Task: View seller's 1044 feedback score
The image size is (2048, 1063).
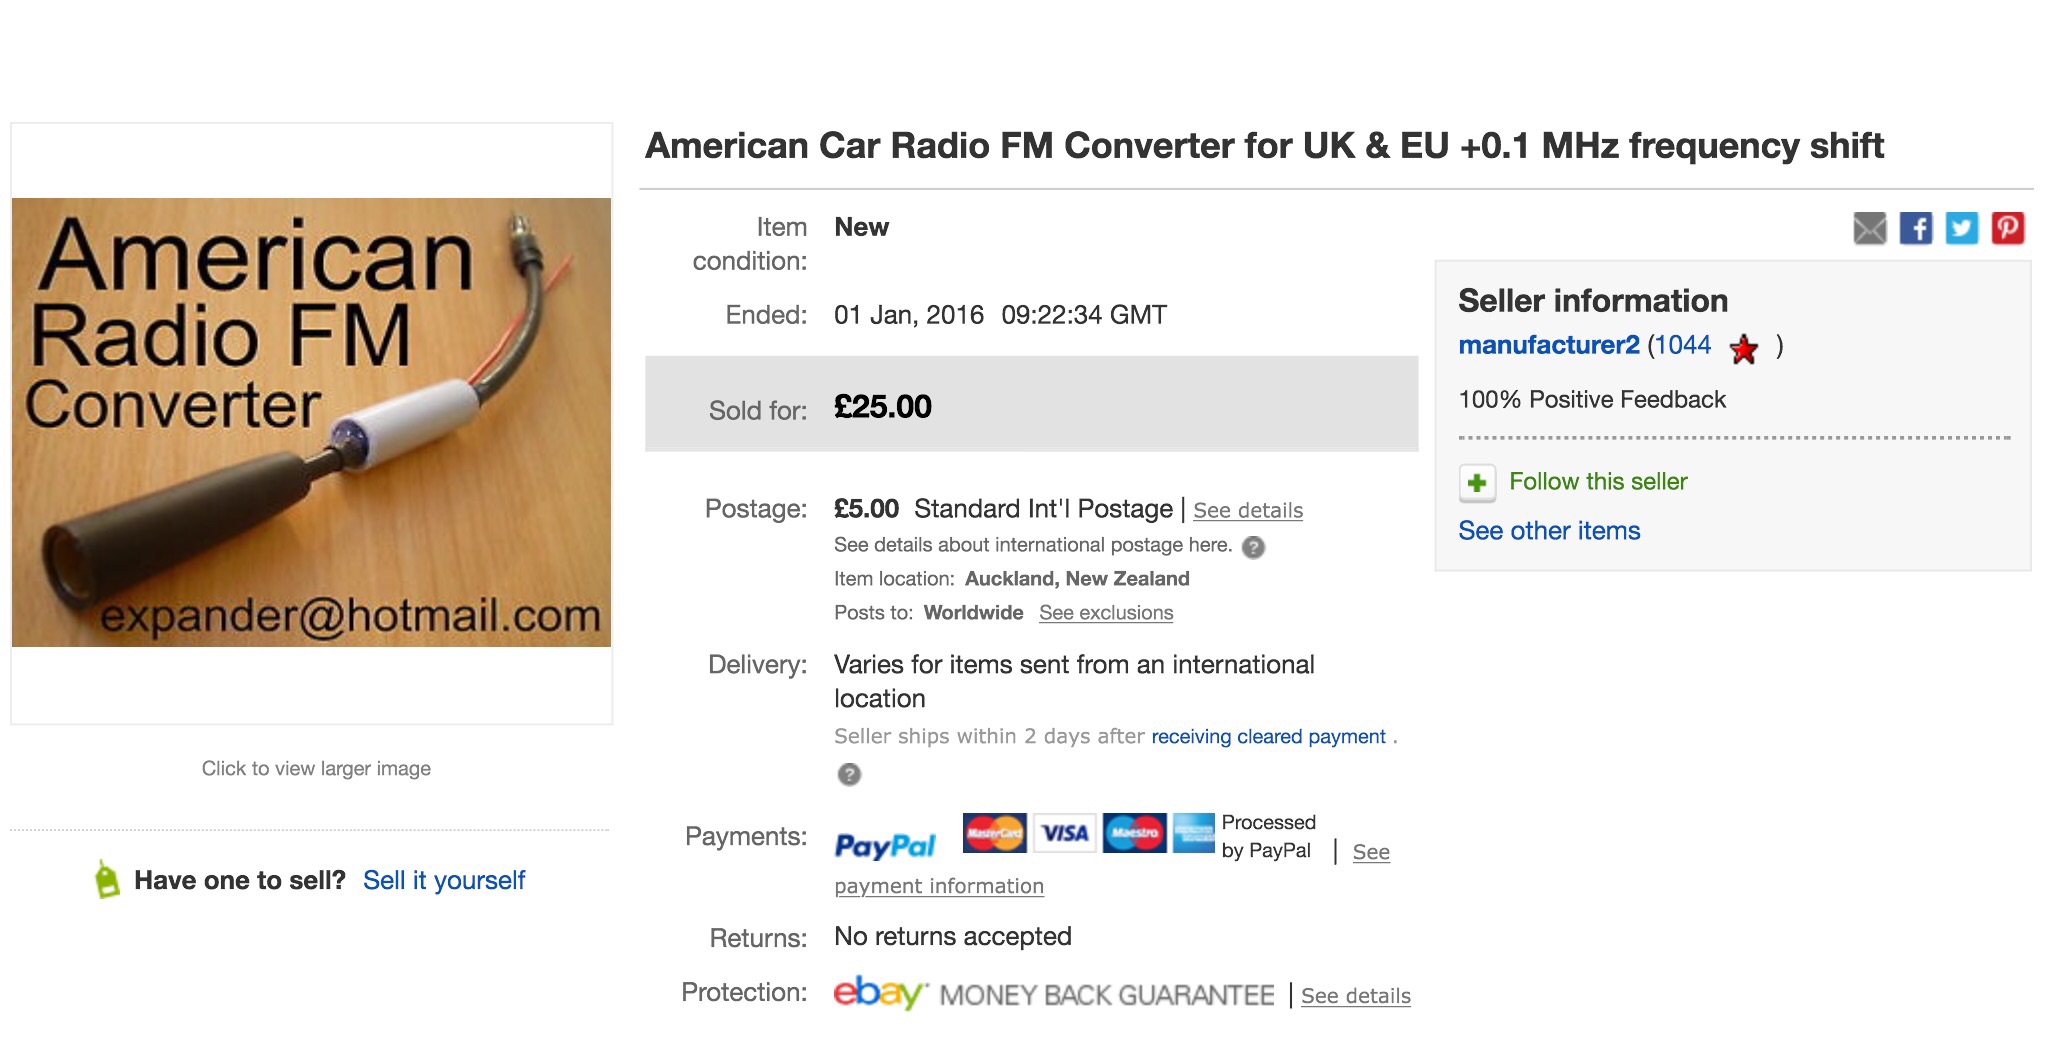Action: 1682,345
